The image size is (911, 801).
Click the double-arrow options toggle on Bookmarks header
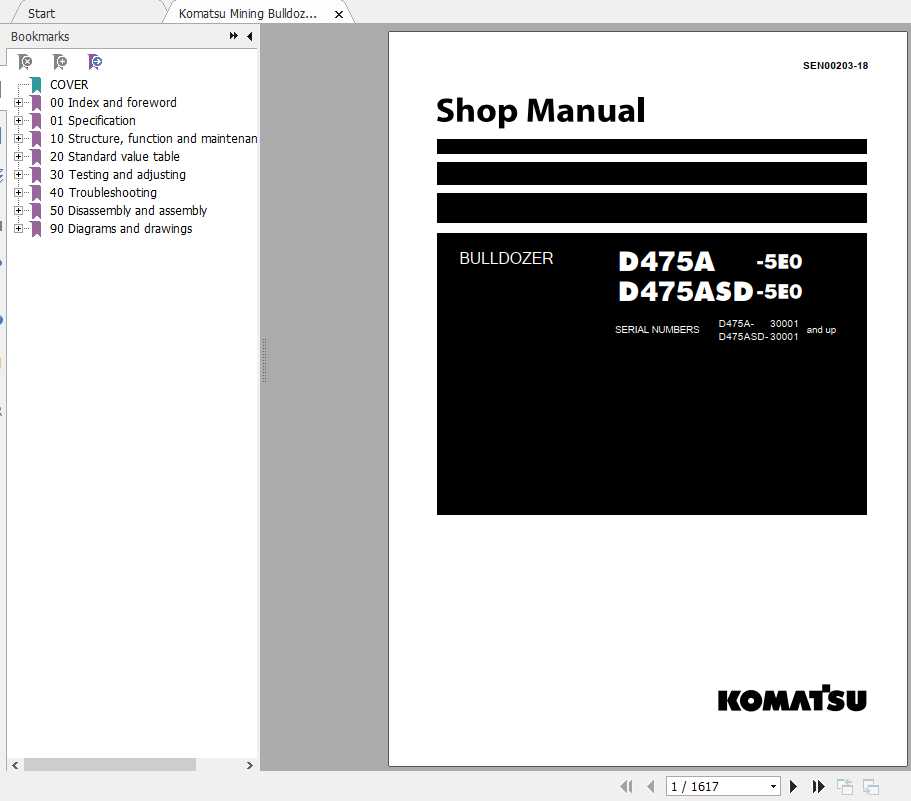[x=231, y=36]
